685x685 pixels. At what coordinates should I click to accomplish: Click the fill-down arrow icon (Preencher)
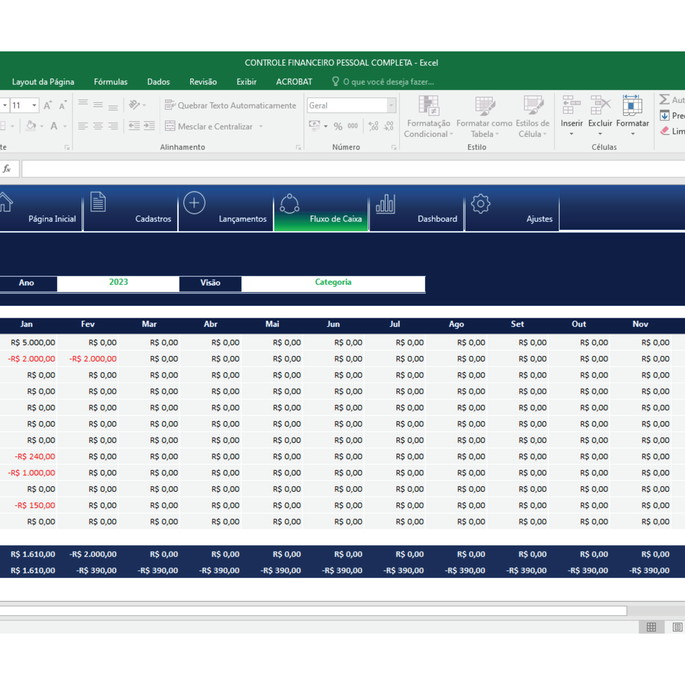click(664, 116)
